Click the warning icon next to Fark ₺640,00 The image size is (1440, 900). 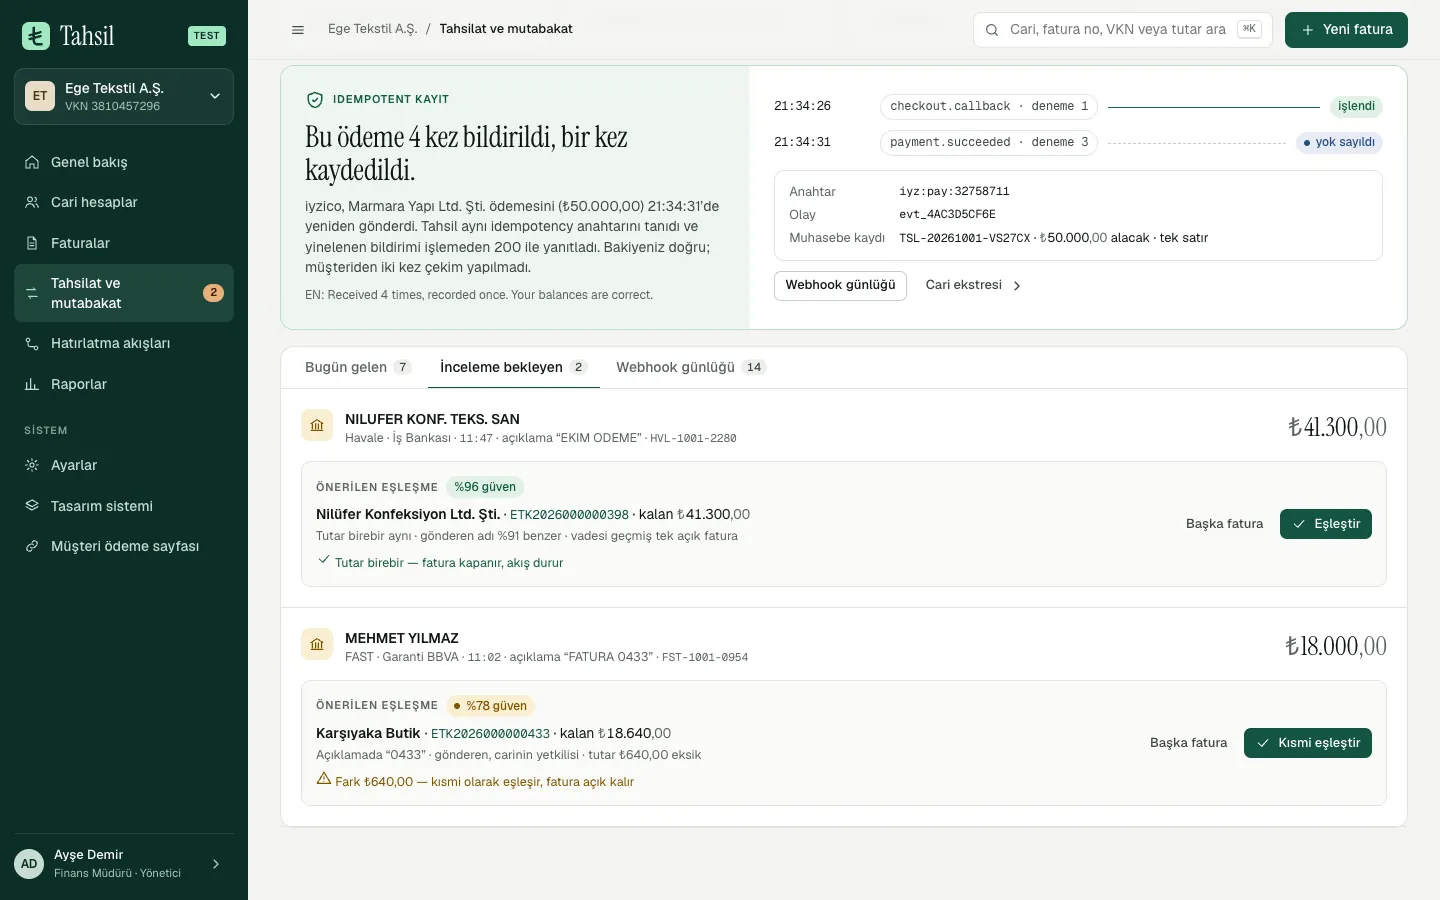(x=324, y=779)
